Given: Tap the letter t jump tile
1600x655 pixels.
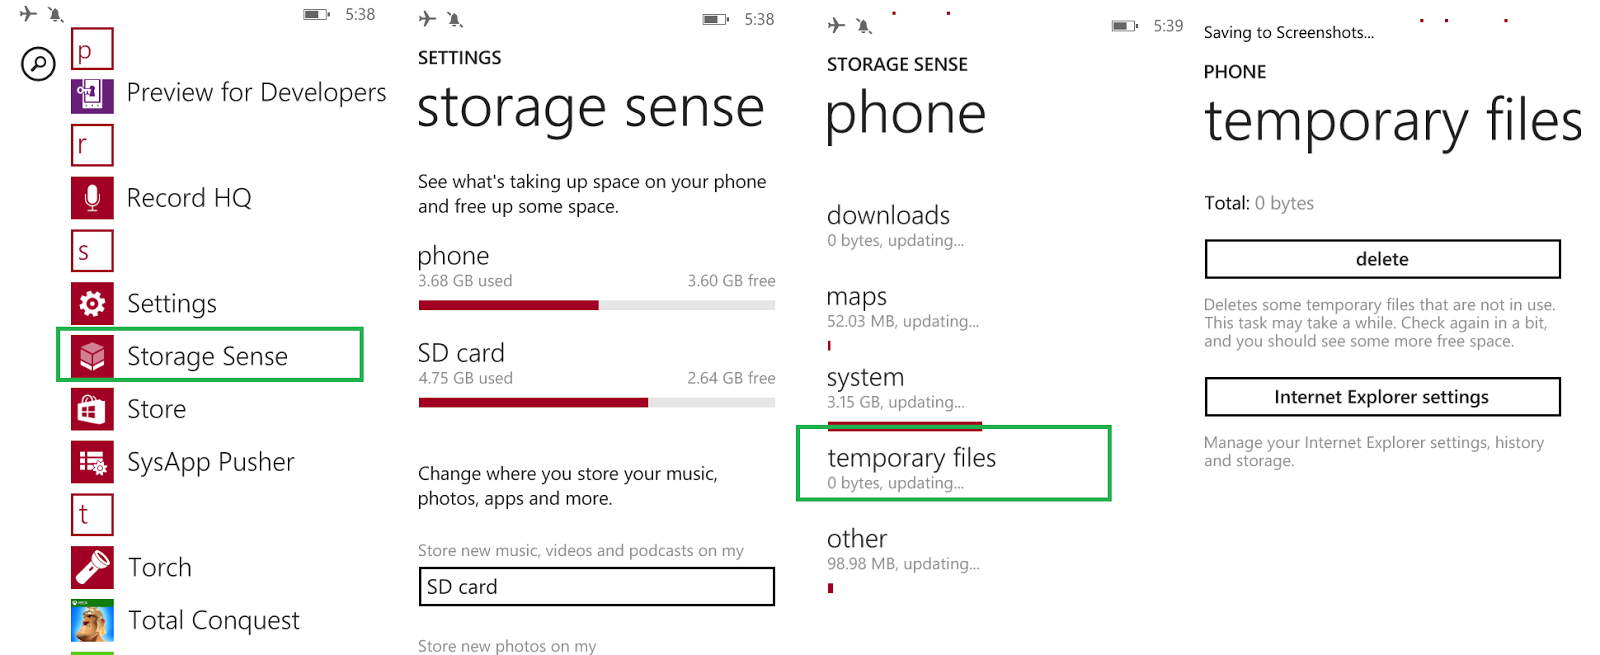Looking at the screenshot, I should 92,515.
